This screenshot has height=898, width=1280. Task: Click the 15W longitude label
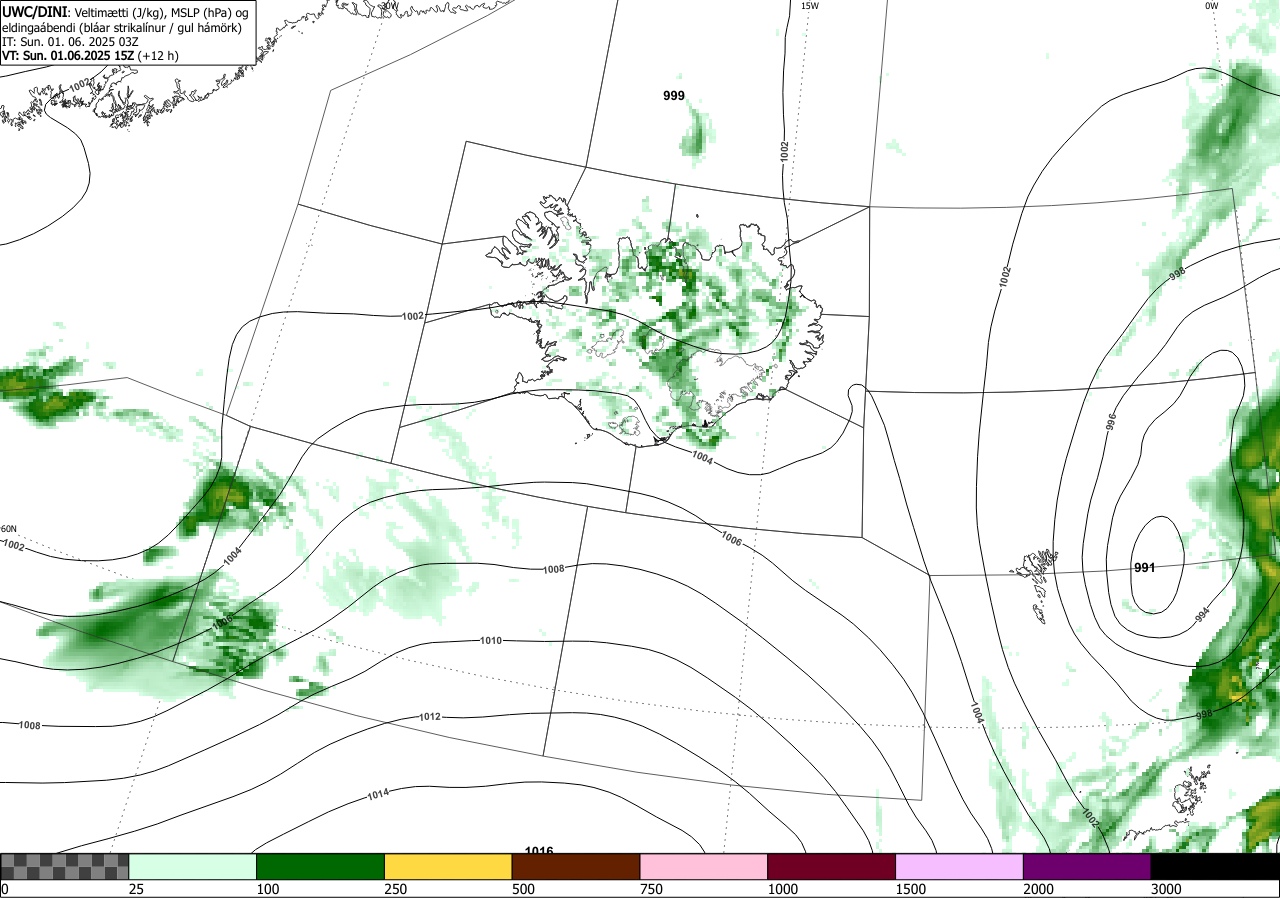810,6
